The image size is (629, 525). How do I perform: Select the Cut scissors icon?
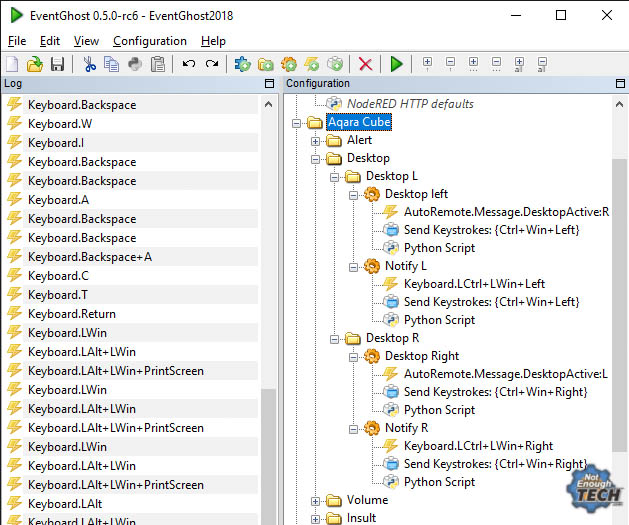pyautogui.click(x=89, y=64)
